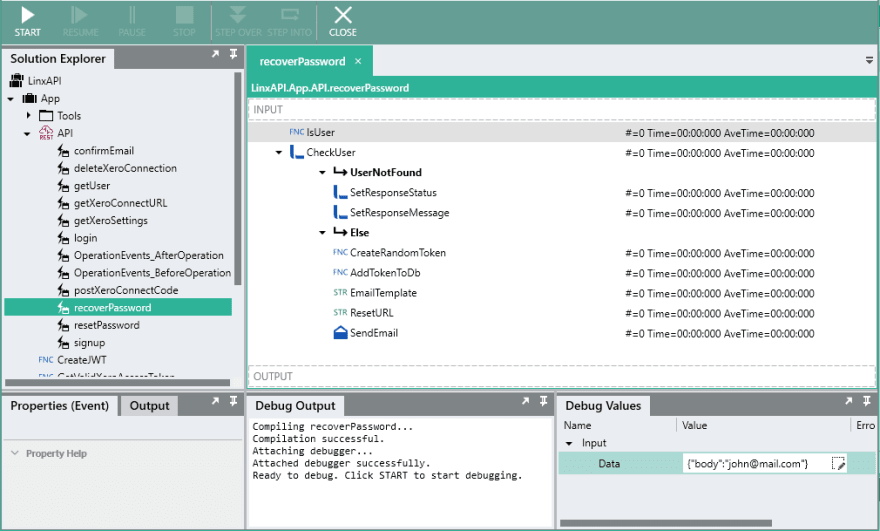Image resolution: width=880 pixels, height=531 pixels.
Task: Select the Solution Explorer tab
Action: tap(58, 59)
